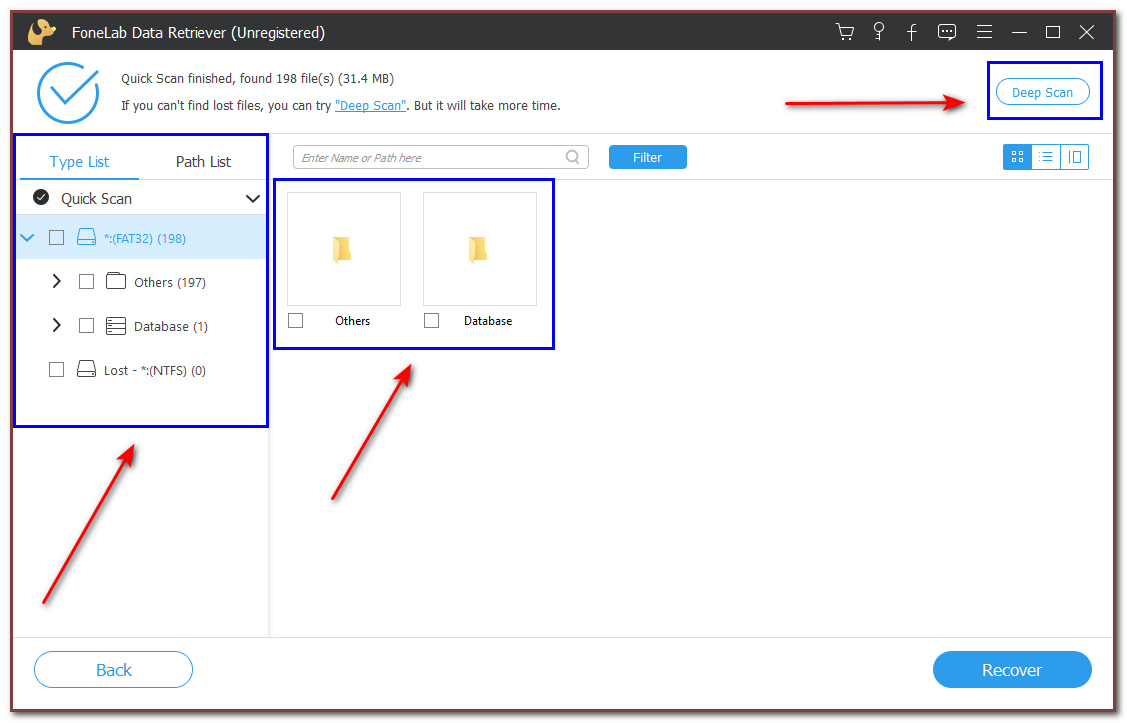
Task: Switch to the Path List tab
Action: (x=203, y=162)
